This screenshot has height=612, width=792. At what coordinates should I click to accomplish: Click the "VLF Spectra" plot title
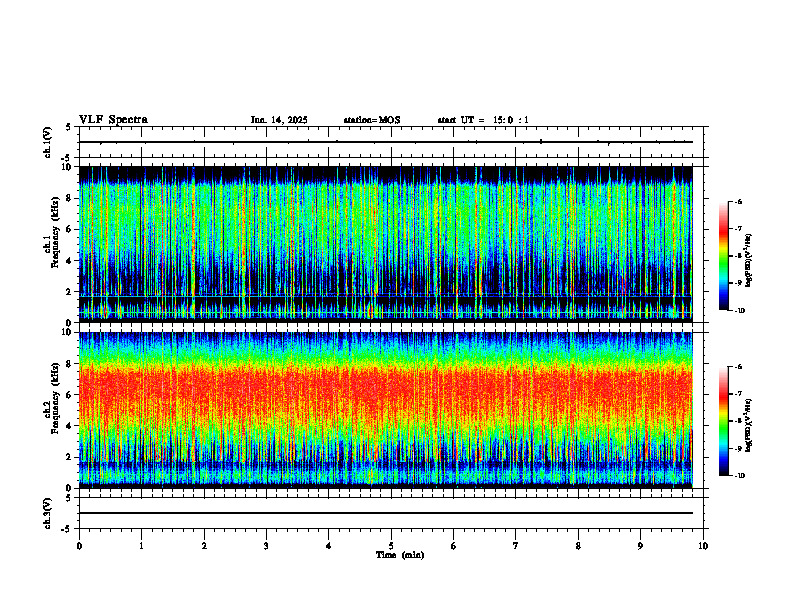tap(113, 120)
